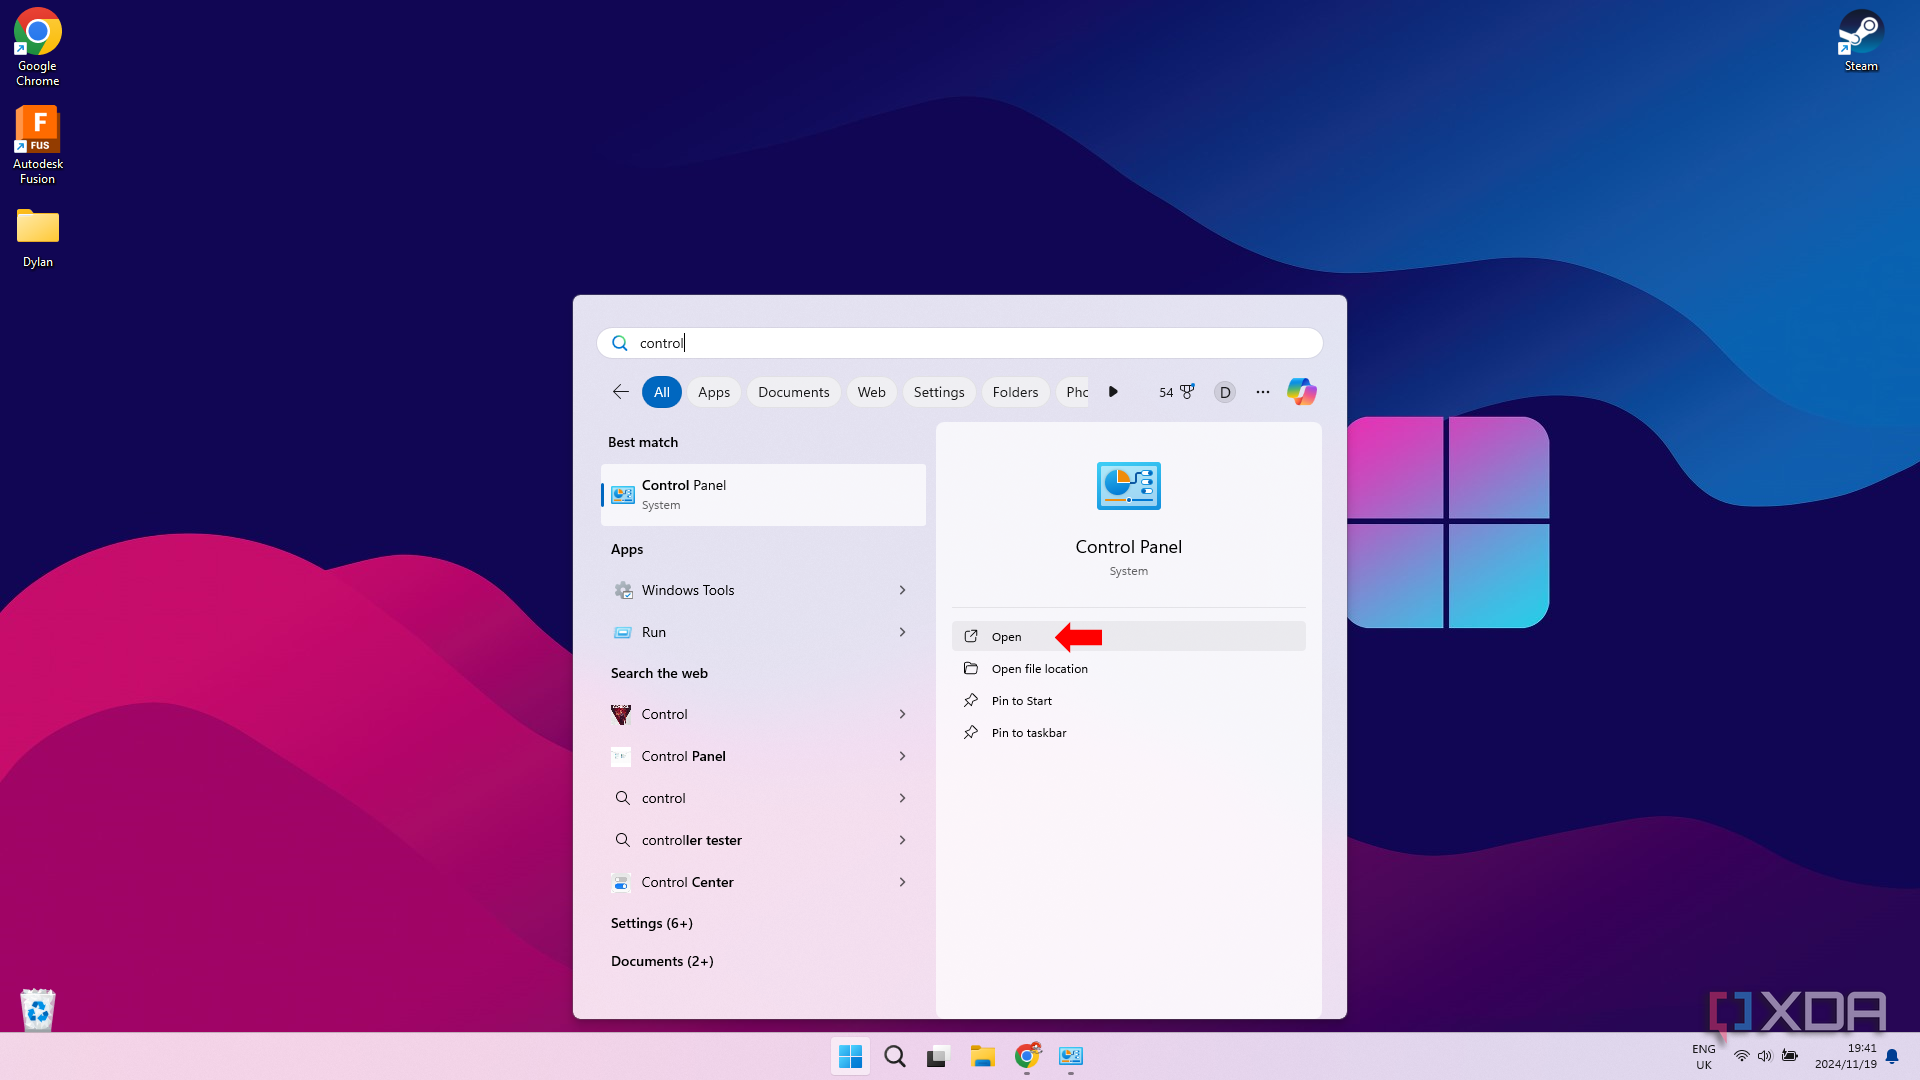Select the All search filter
This screenshot has height=1080, width=1920.
(661, 391)
